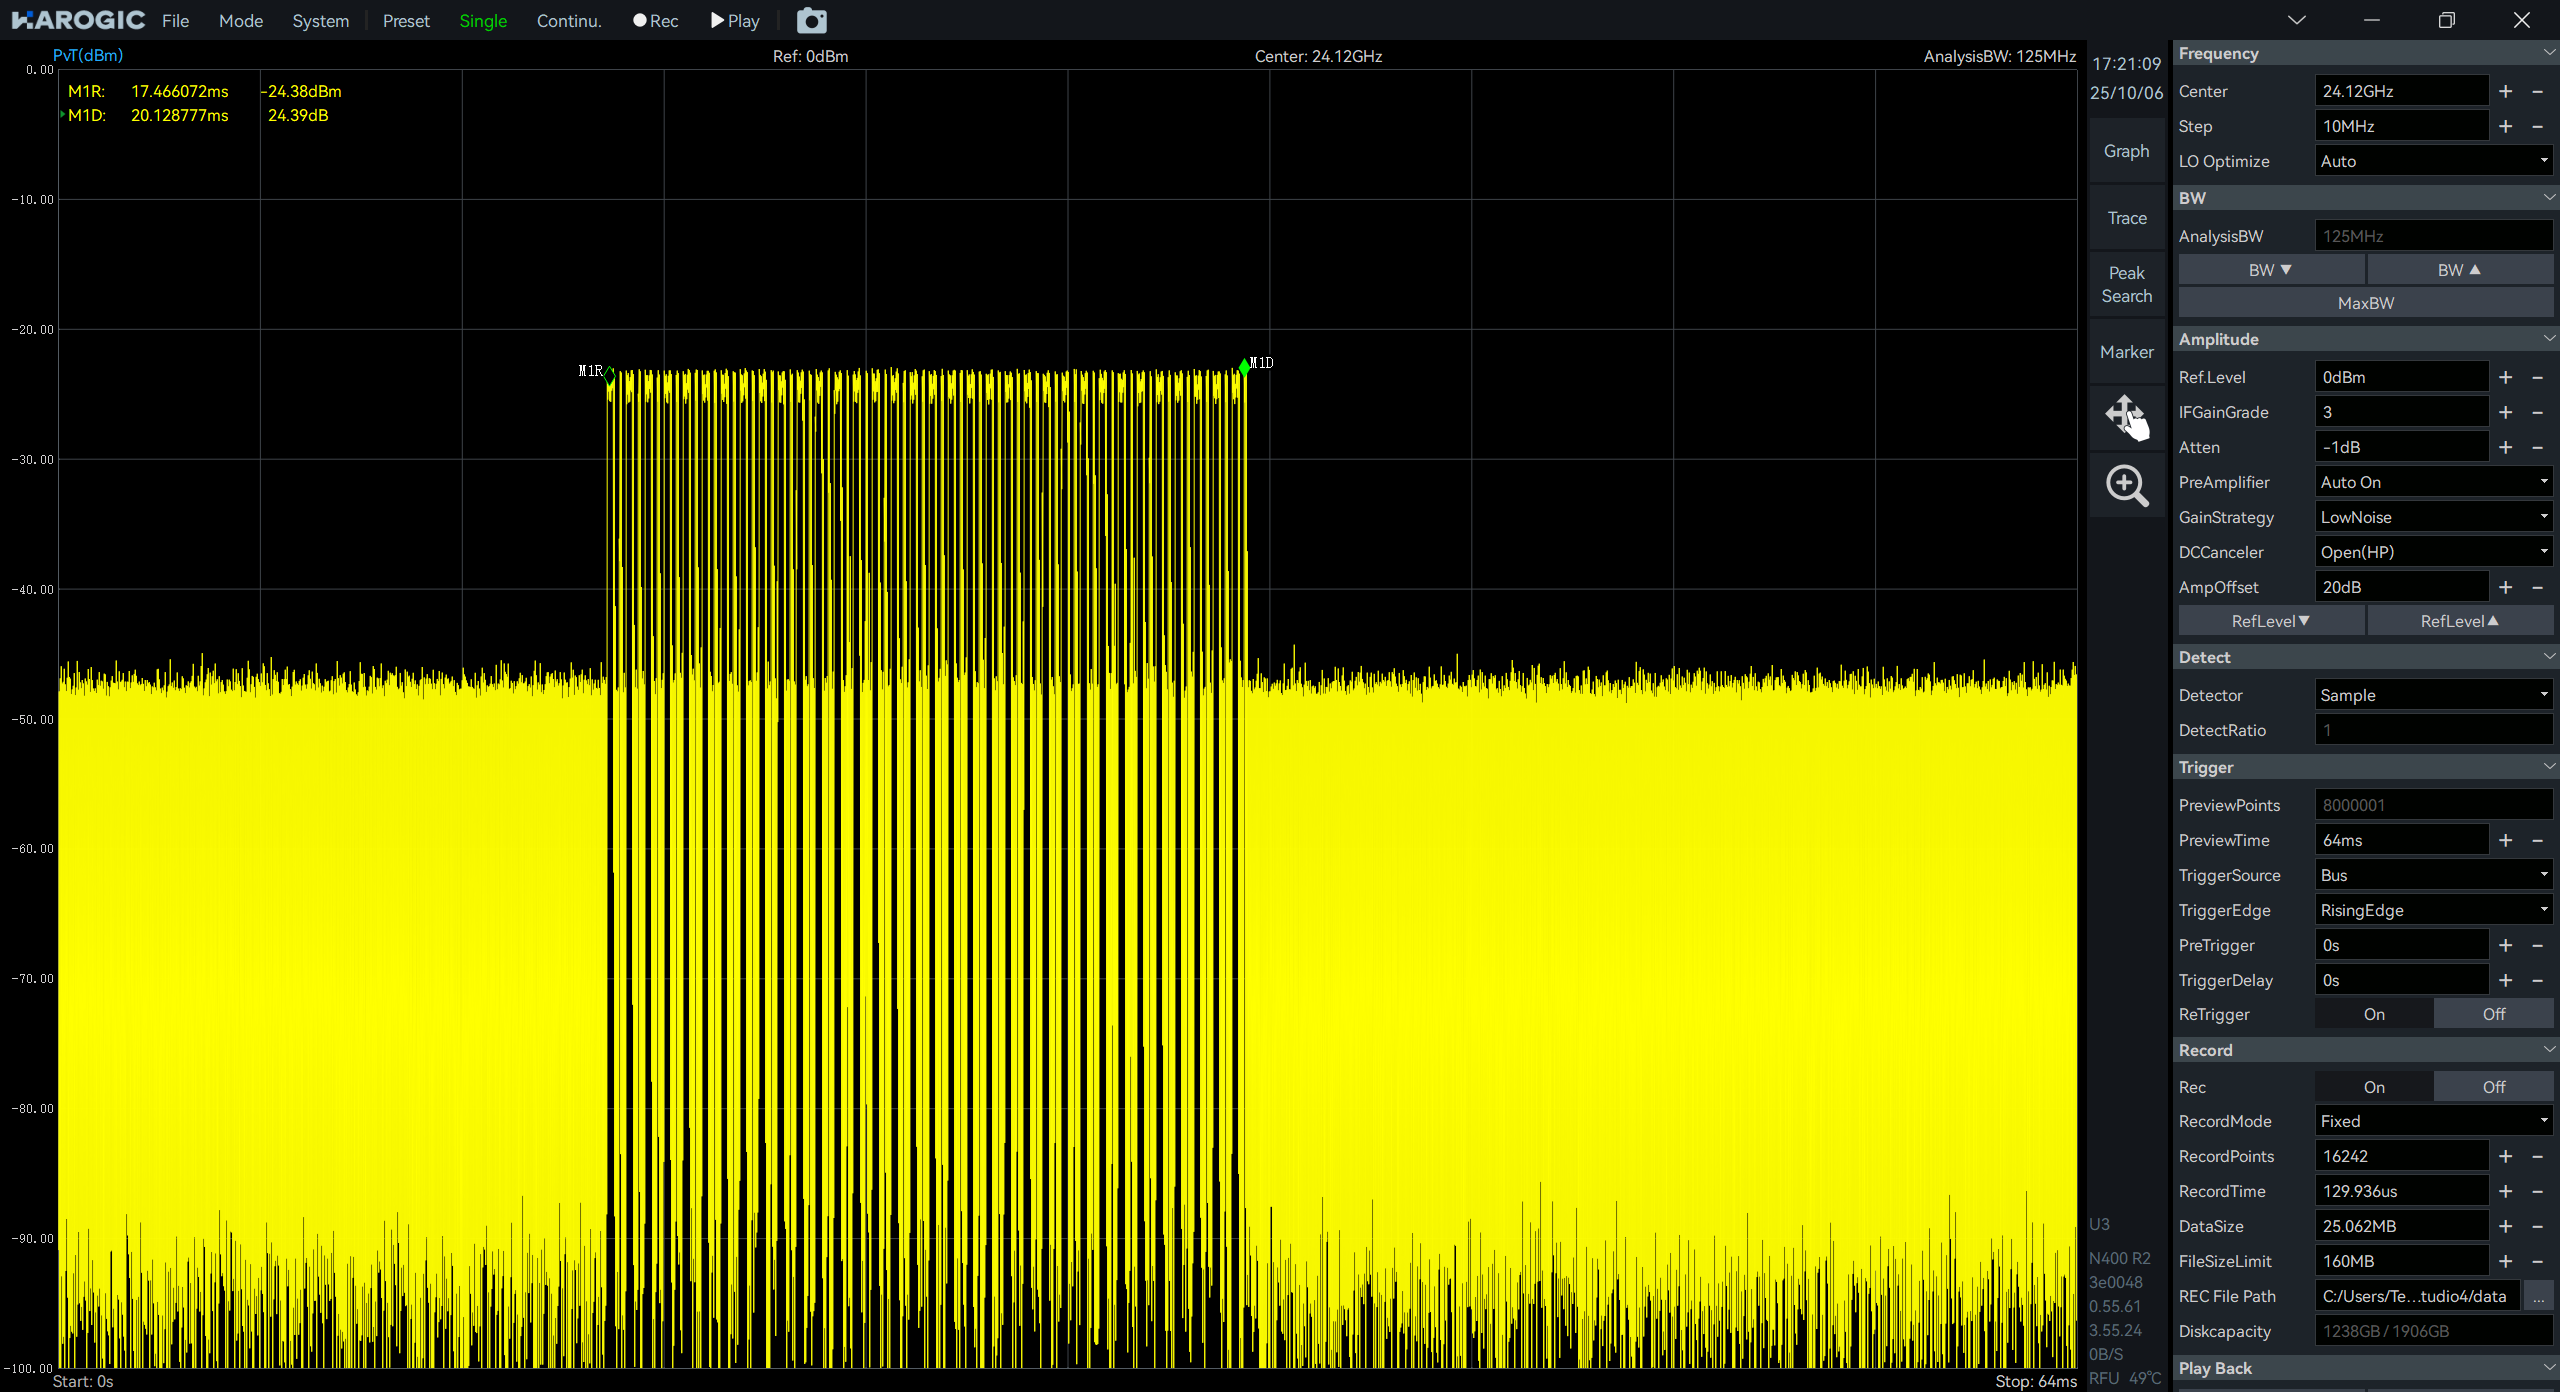Turn ReTrigger On
The height and width of the screenshot is (1392, 2560).
pos(2374,1014)
